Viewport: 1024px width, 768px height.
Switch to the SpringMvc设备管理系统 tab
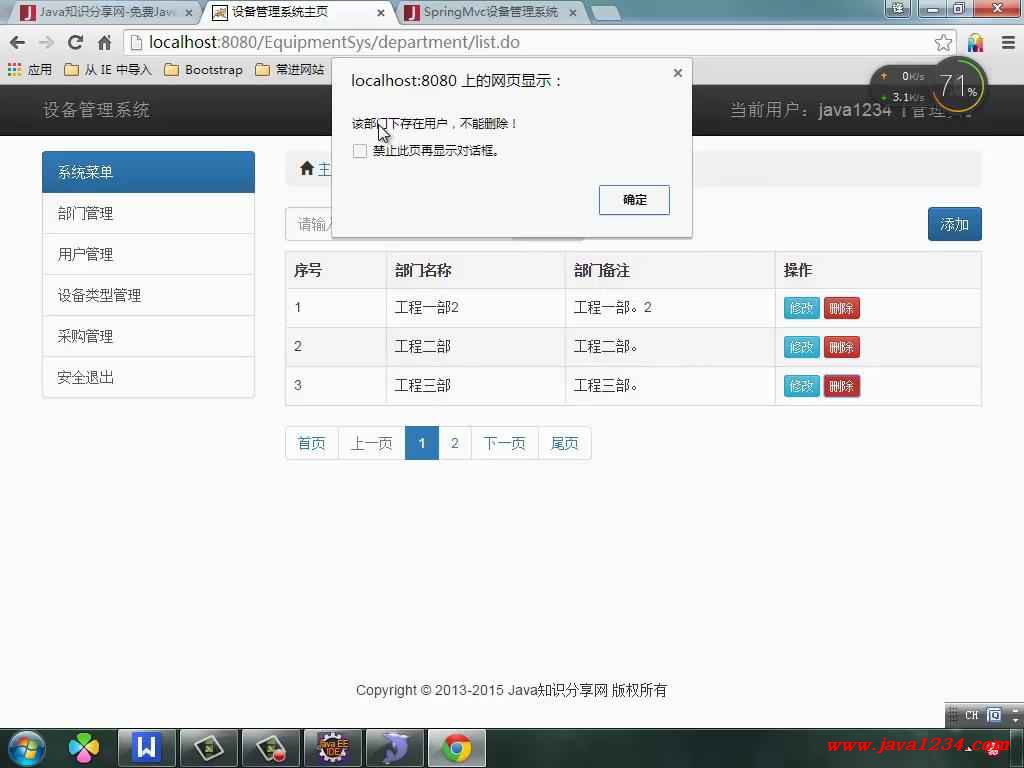point(488,12)
